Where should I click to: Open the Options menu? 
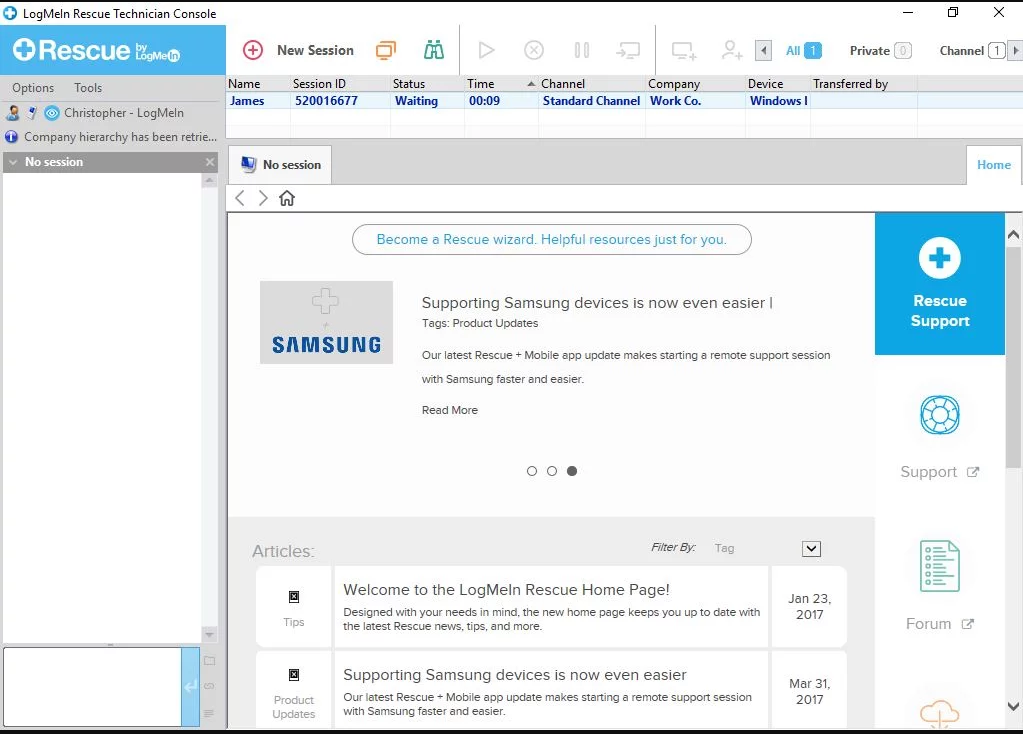click(x=33, y=87)
